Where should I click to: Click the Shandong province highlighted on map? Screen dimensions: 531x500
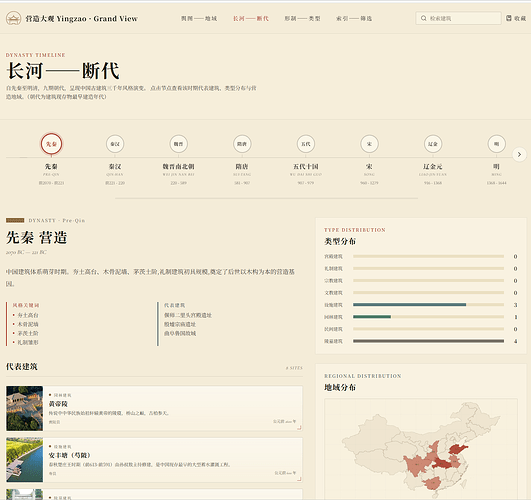pyautogui.click(x=458, y=449)
